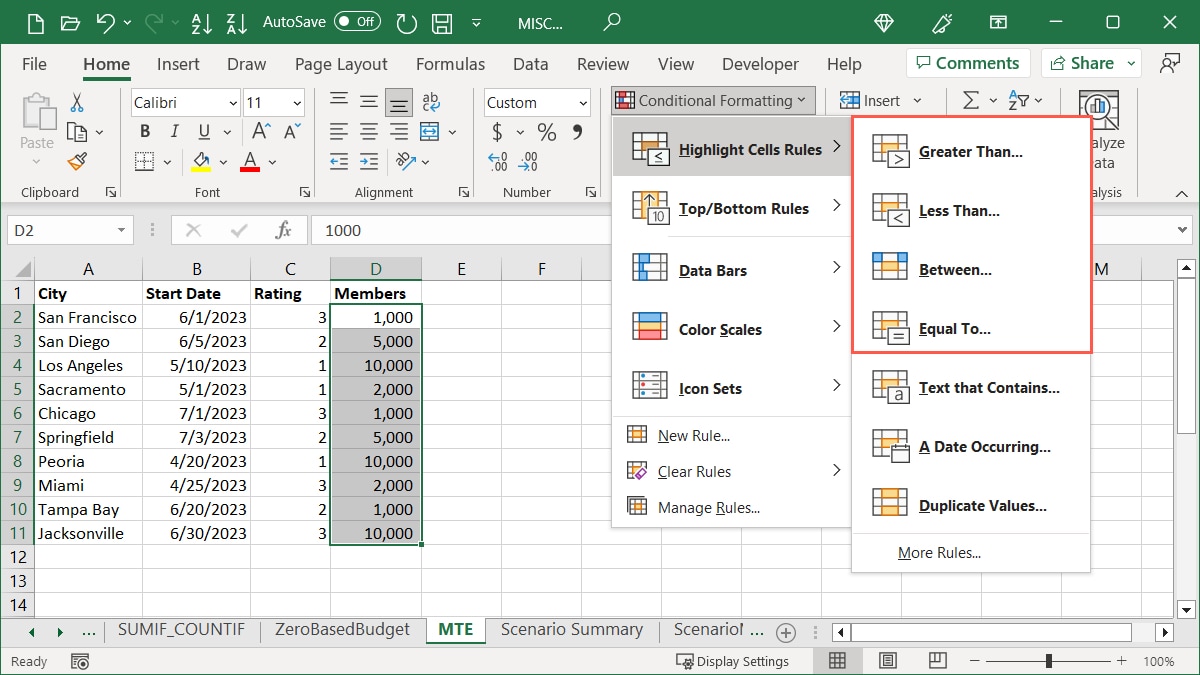This screenshot has width=1200, height=675.
Task: Click cell A6 containing Chicago
Action: coord(88,413)
